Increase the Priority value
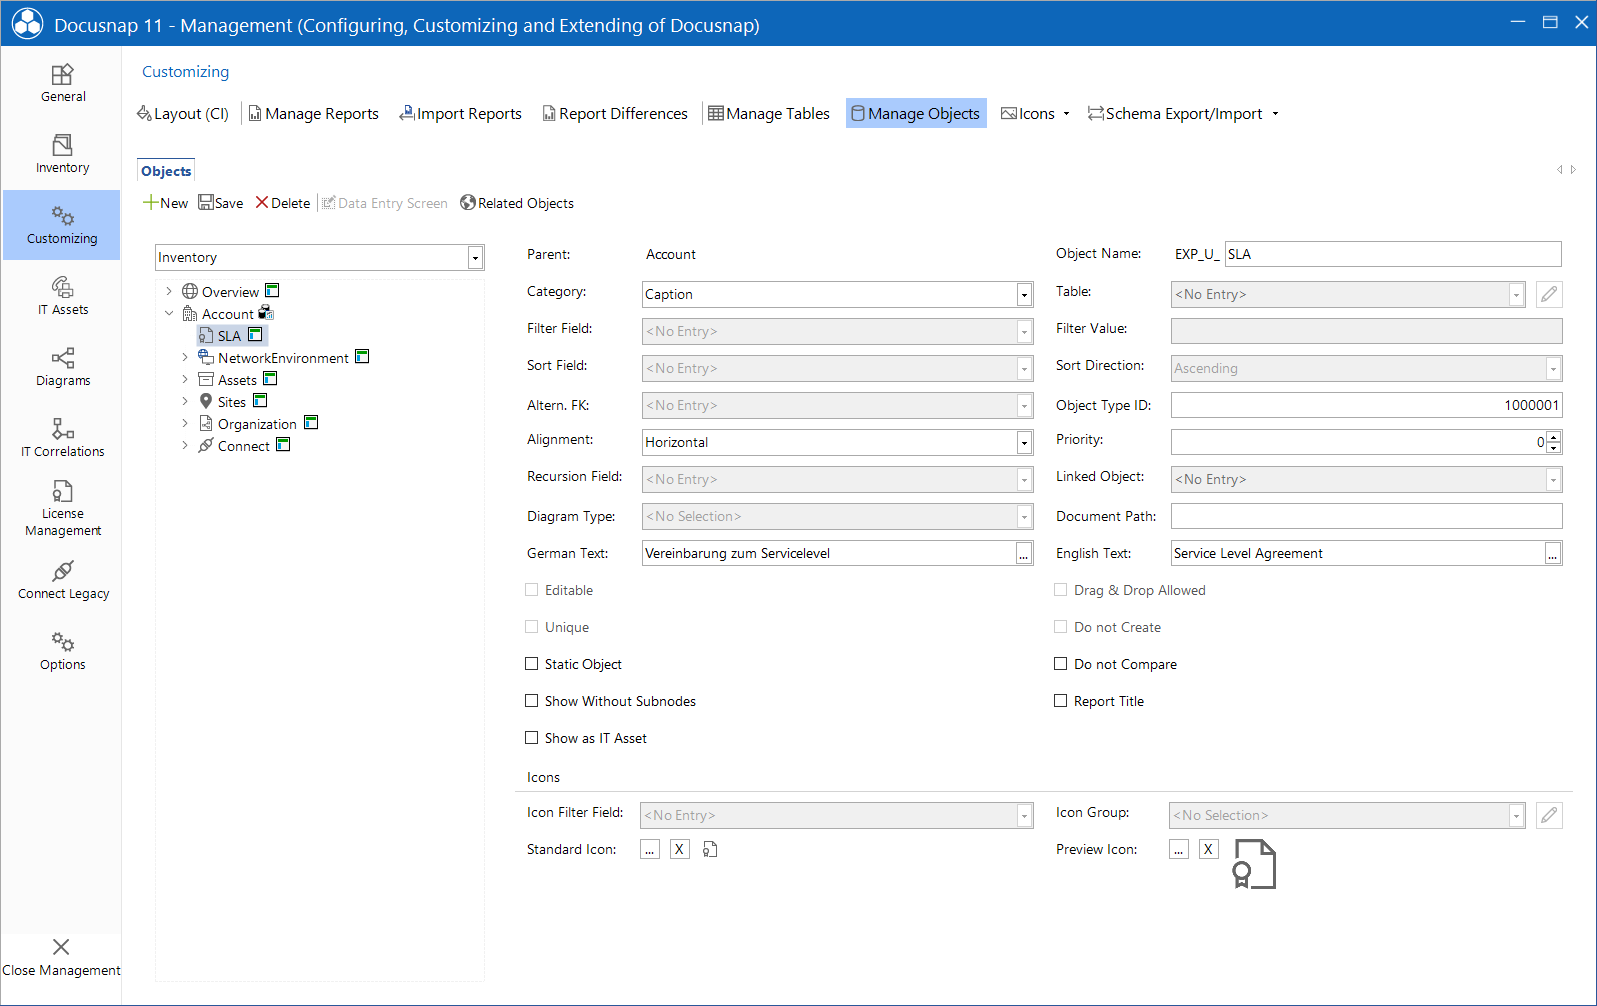1597x1006 pixels. (1553, 436)
